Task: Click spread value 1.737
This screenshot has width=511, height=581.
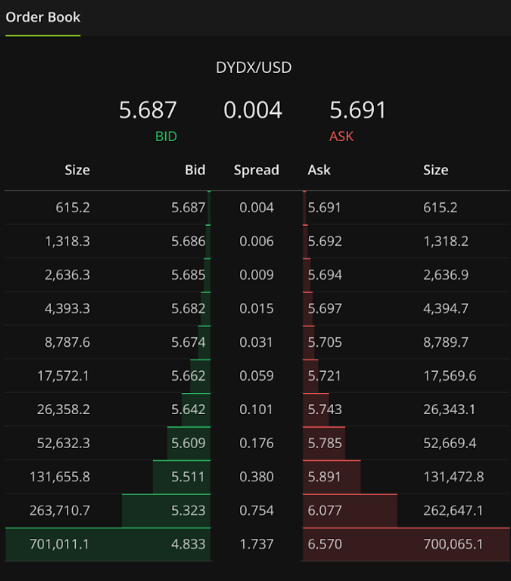Action: 256,544
